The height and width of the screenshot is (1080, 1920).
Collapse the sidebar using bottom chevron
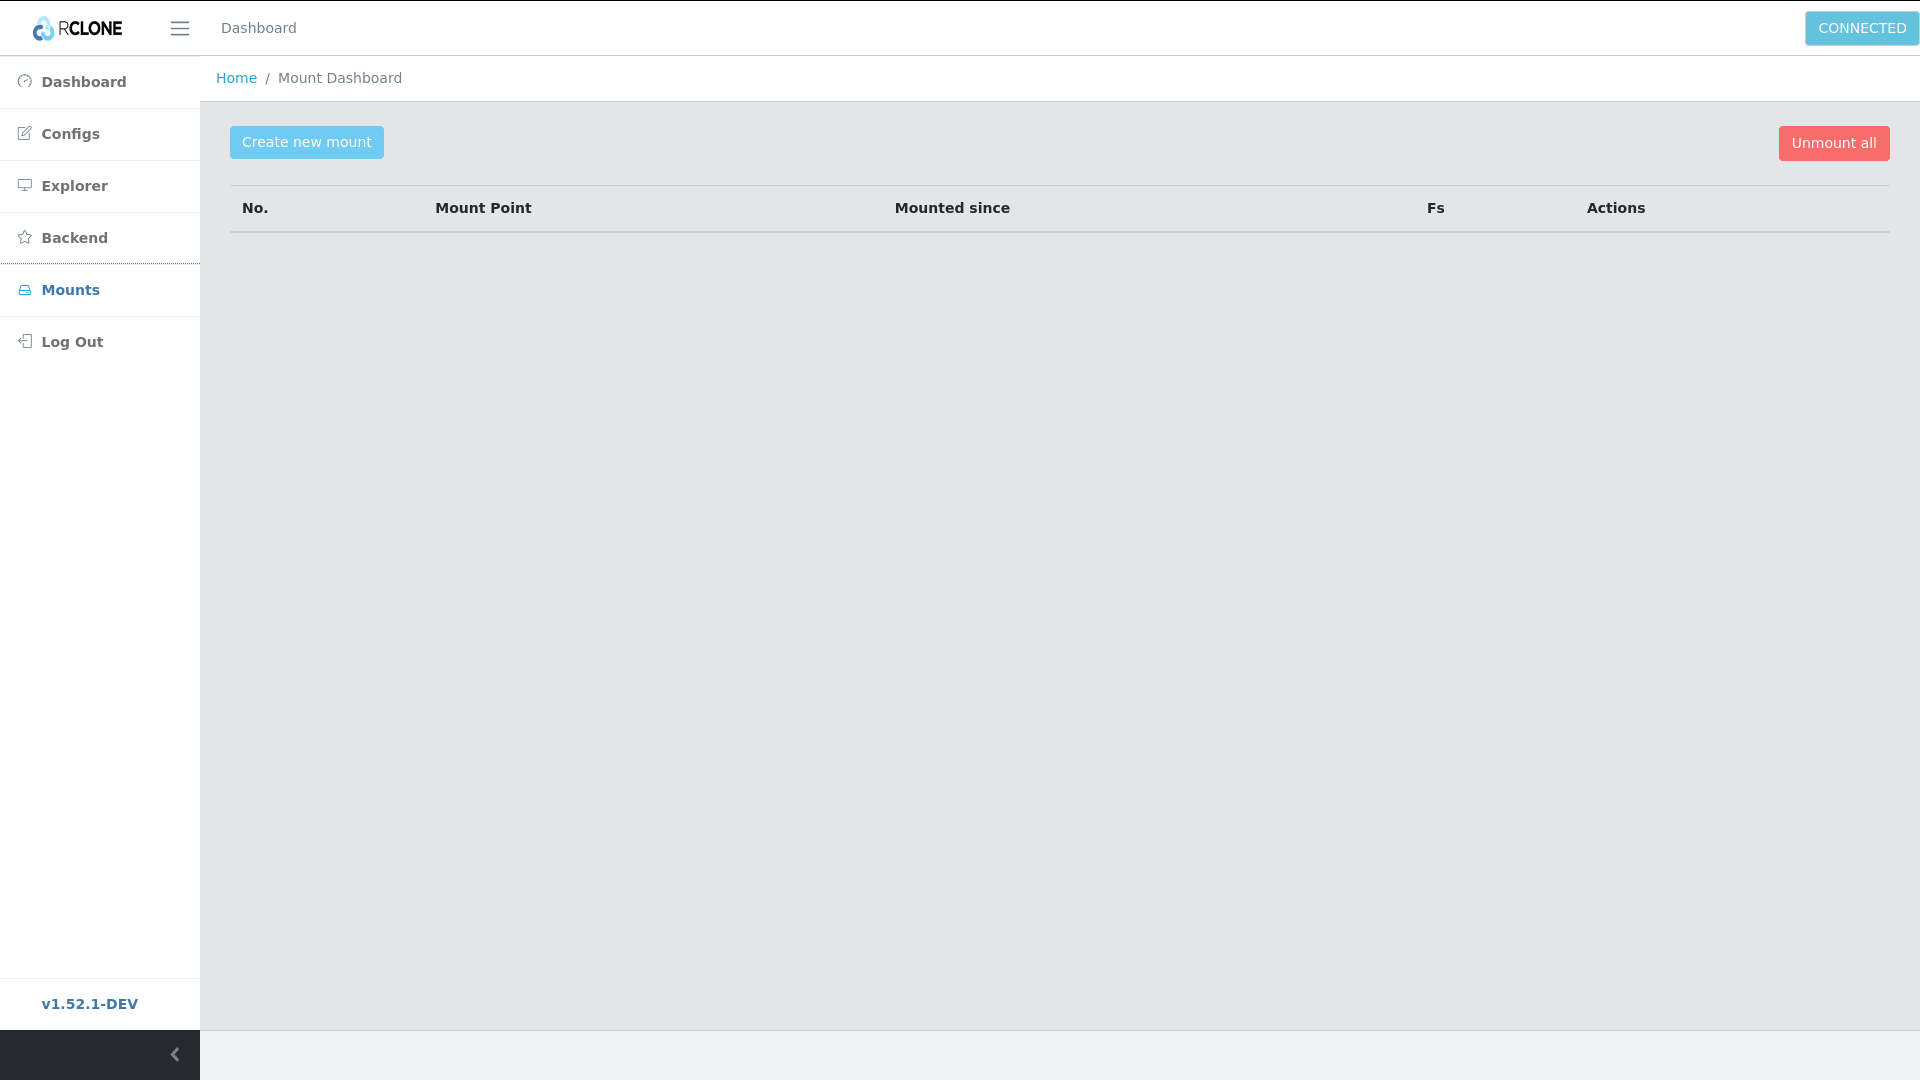(175, 1055)
